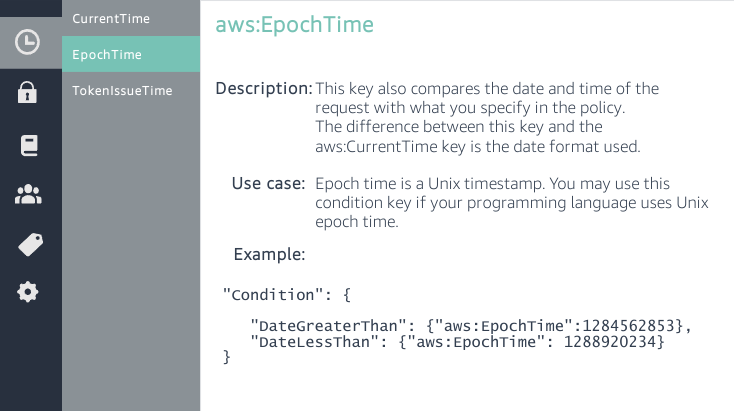The height and width of the screenshot is (411, 734).
Task: Click the "Example:" label
Action: 269,254
